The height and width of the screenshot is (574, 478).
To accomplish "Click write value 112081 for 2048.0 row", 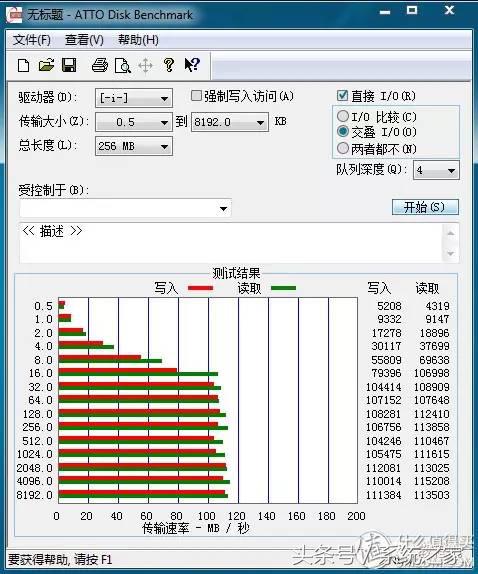I will (x=384, y=468).
